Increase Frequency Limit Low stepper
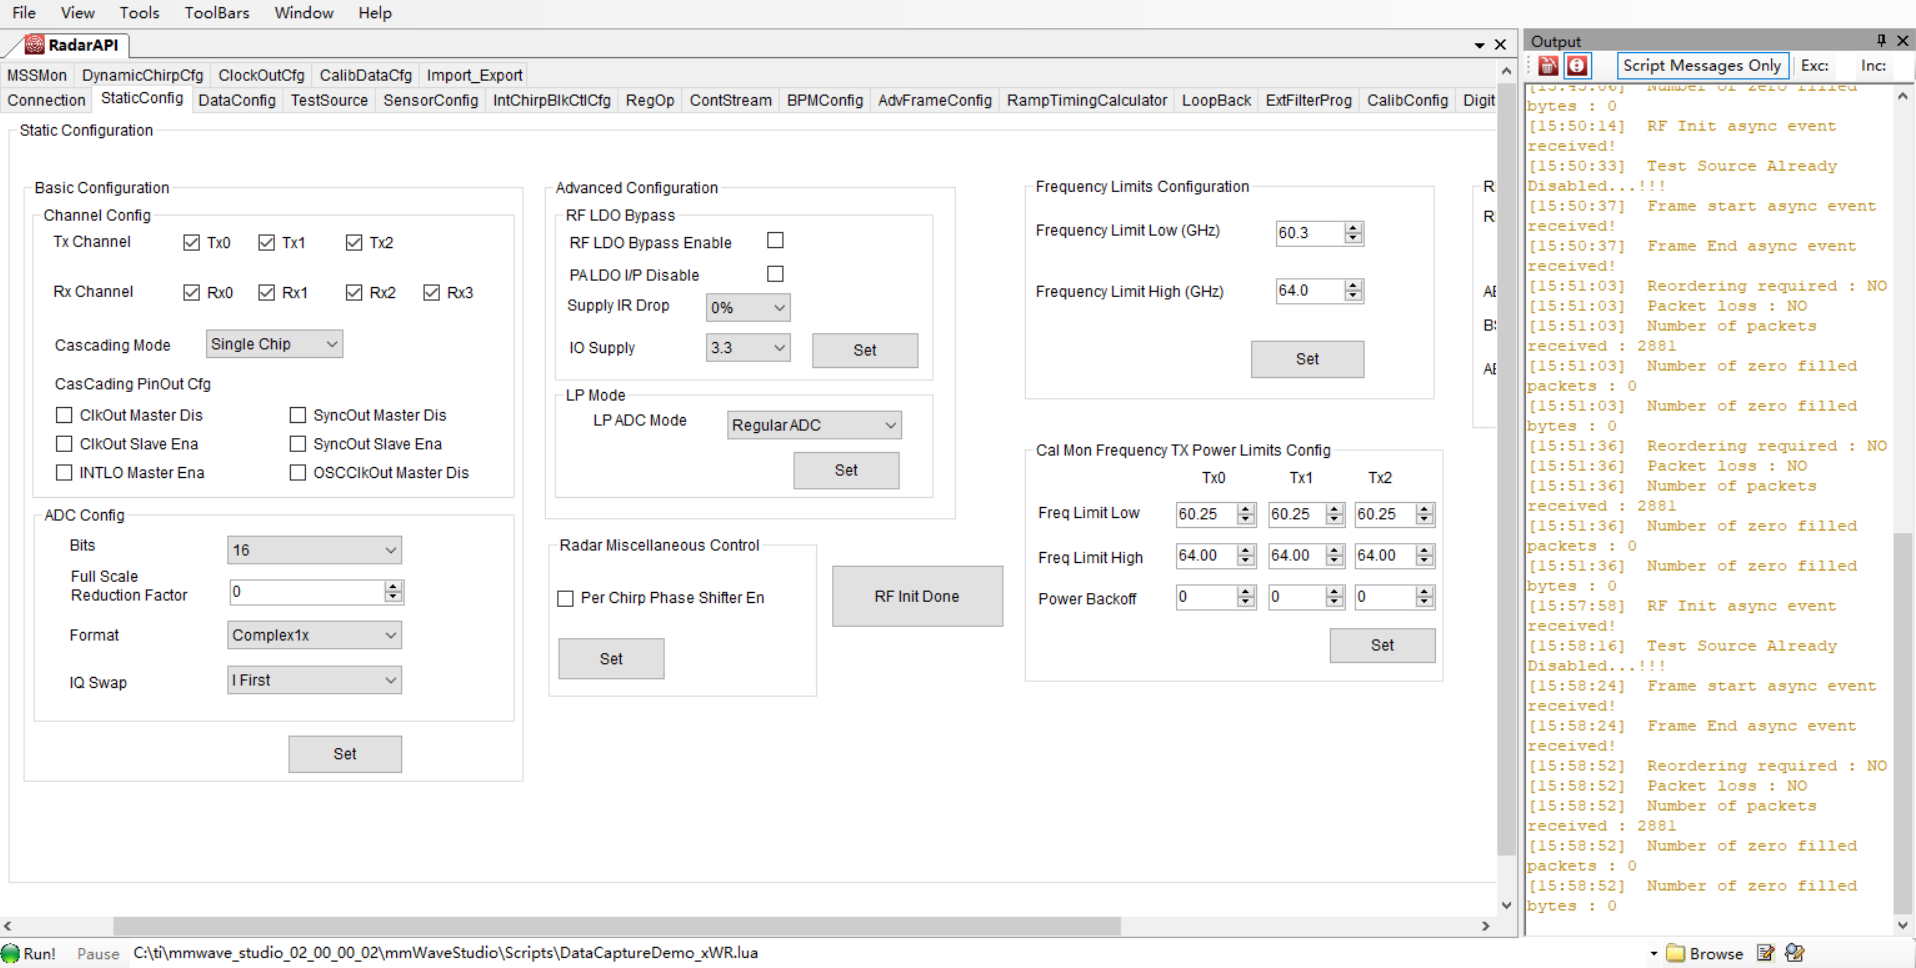The image size is (1916, 968). point(1353,228)
